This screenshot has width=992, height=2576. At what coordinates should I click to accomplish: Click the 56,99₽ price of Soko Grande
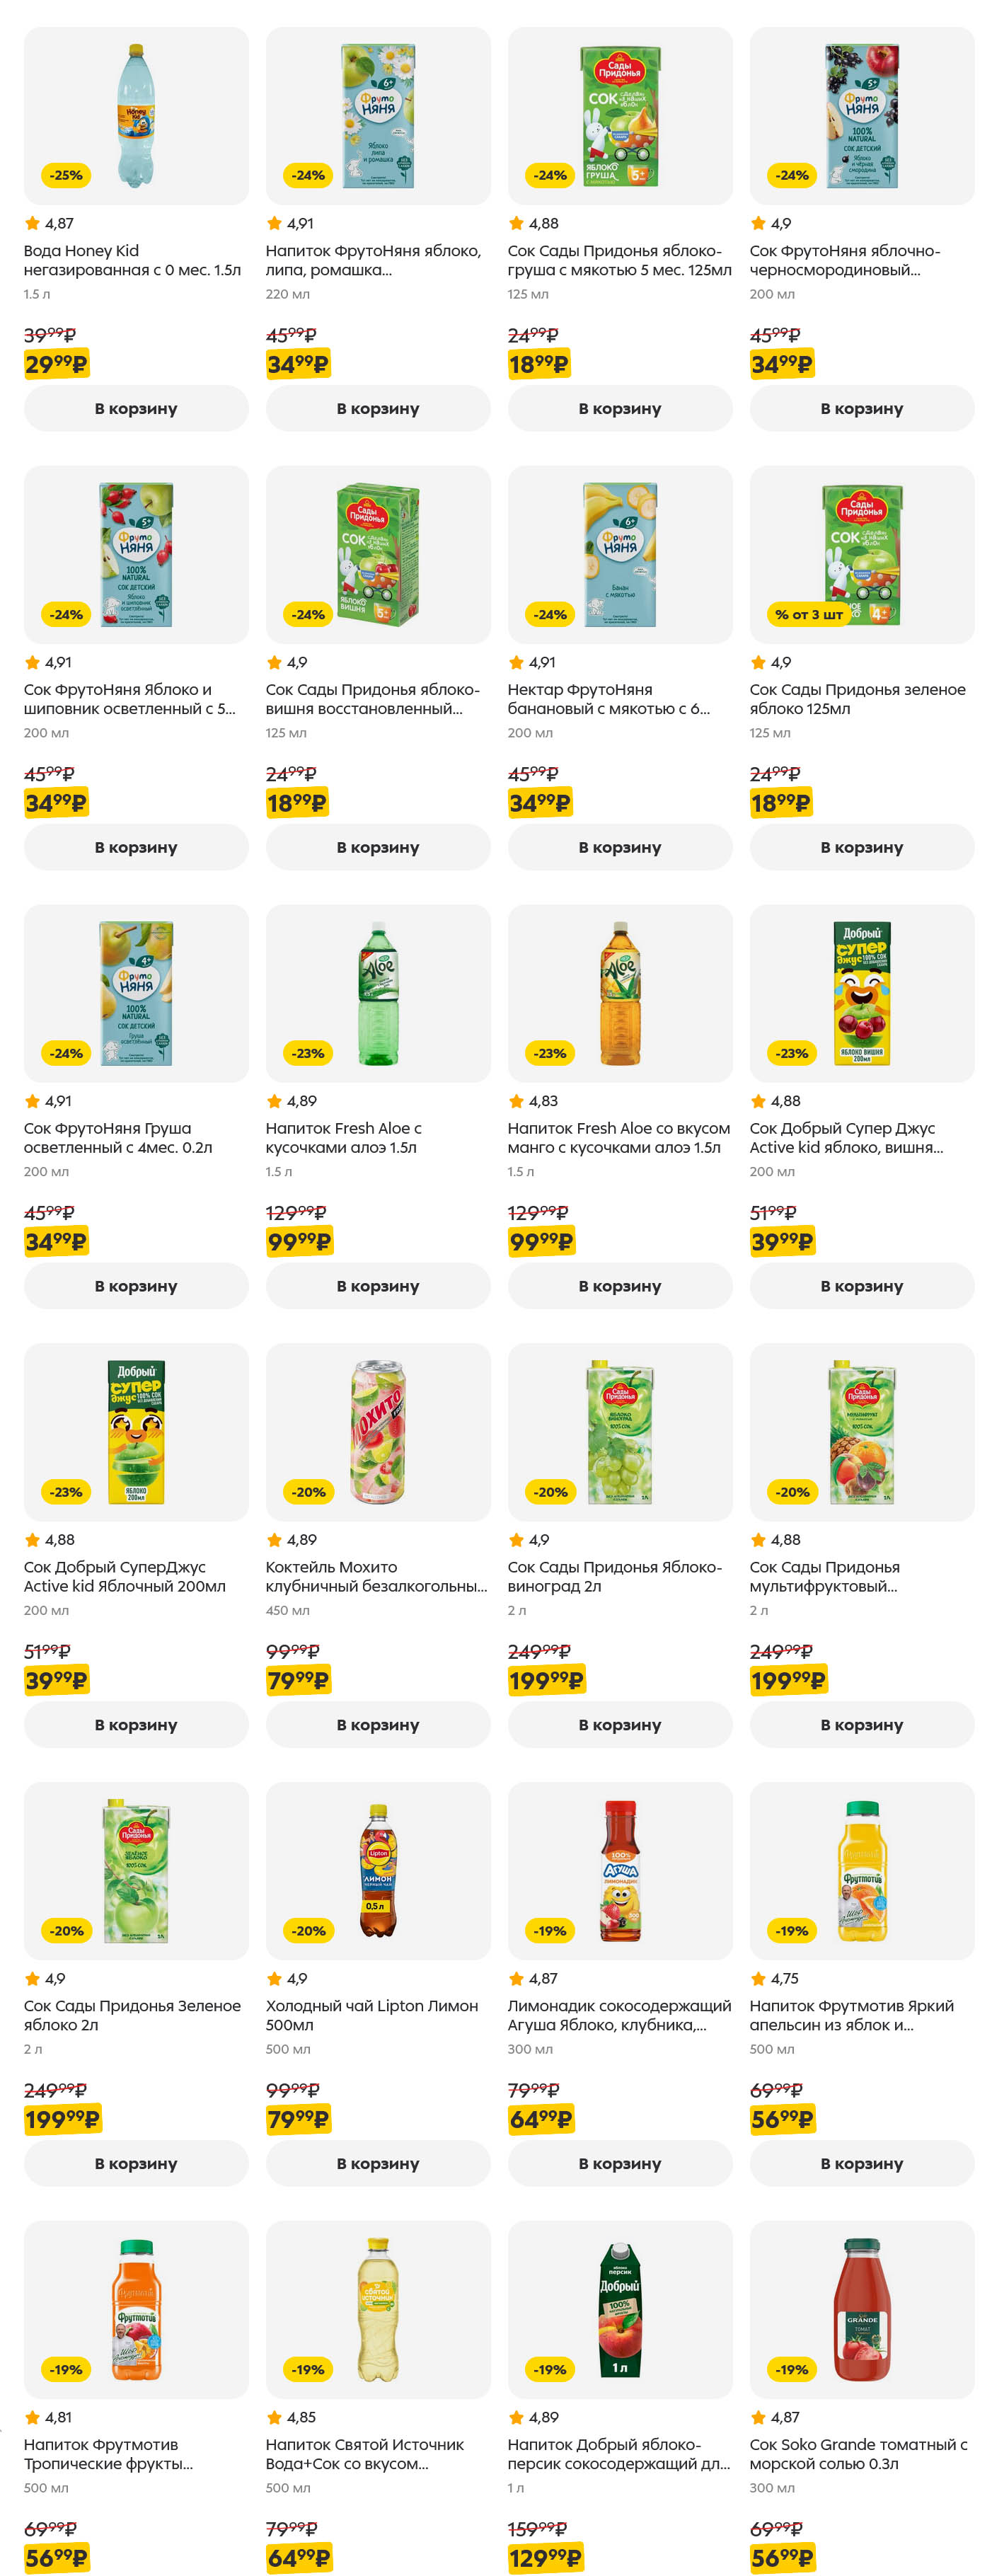pyautogui.click(x=782, y=2556)
